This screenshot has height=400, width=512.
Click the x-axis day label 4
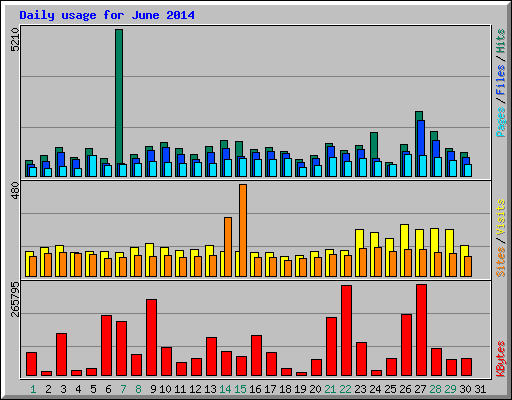(78, 389)
